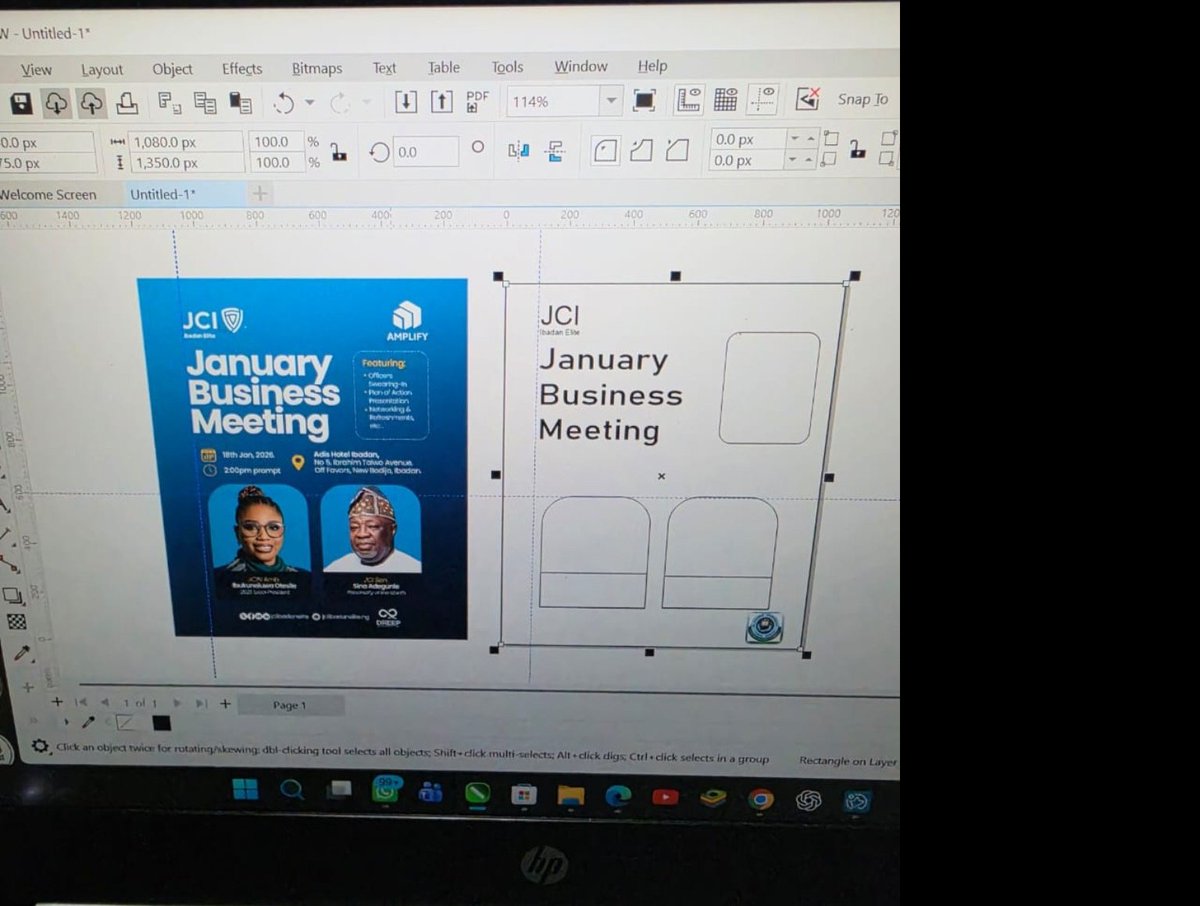Mirror the selection vertically
1200x906 pixels.
point(555,151)
